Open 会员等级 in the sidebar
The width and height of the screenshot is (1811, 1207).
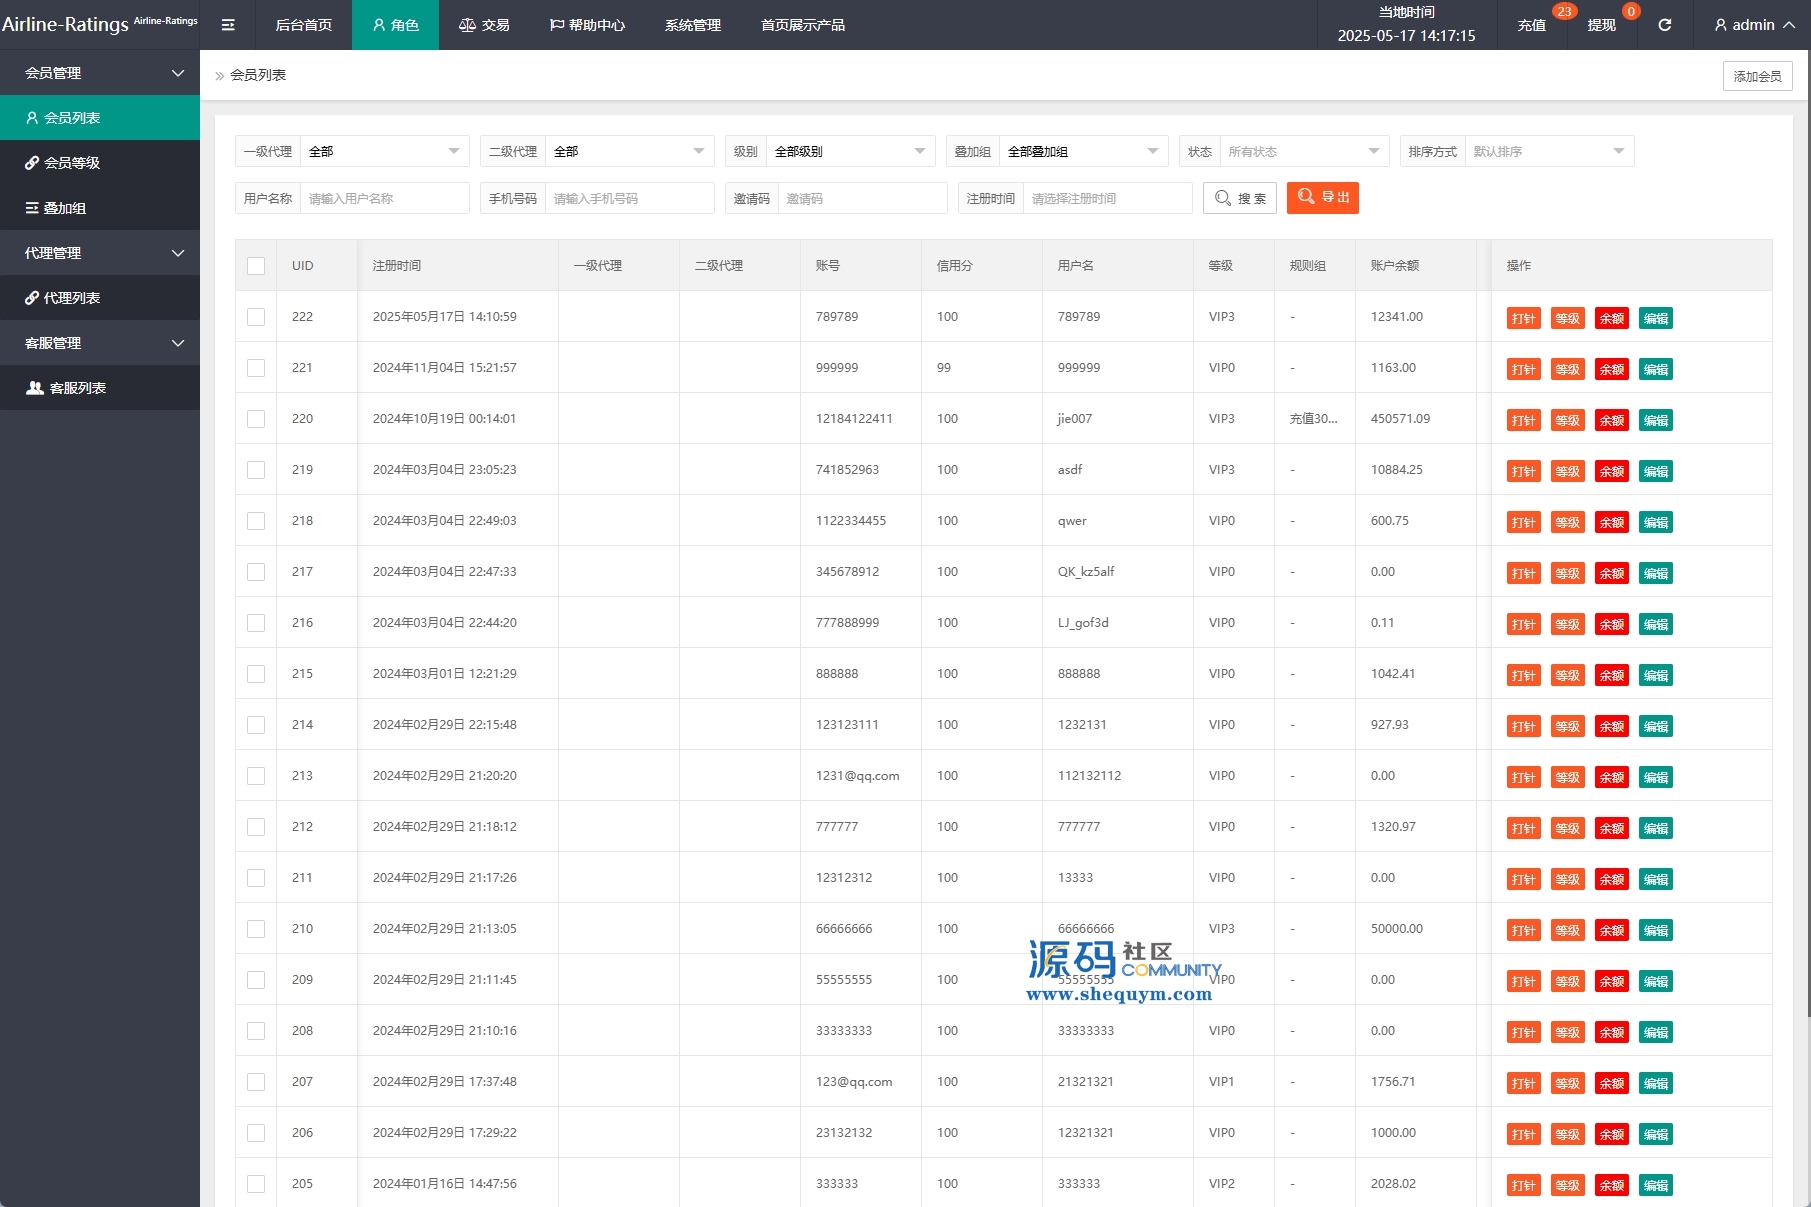pyautogui.click(x=72, y=163)
